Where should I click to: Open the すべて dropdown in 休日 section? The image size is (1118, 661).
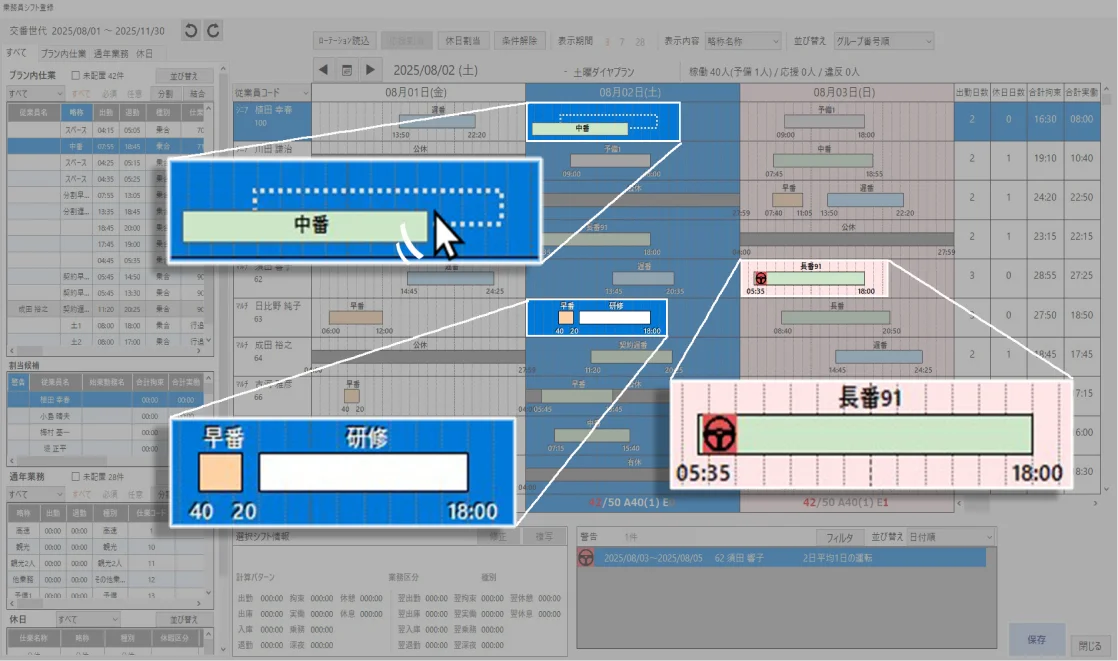pos(88,619)
